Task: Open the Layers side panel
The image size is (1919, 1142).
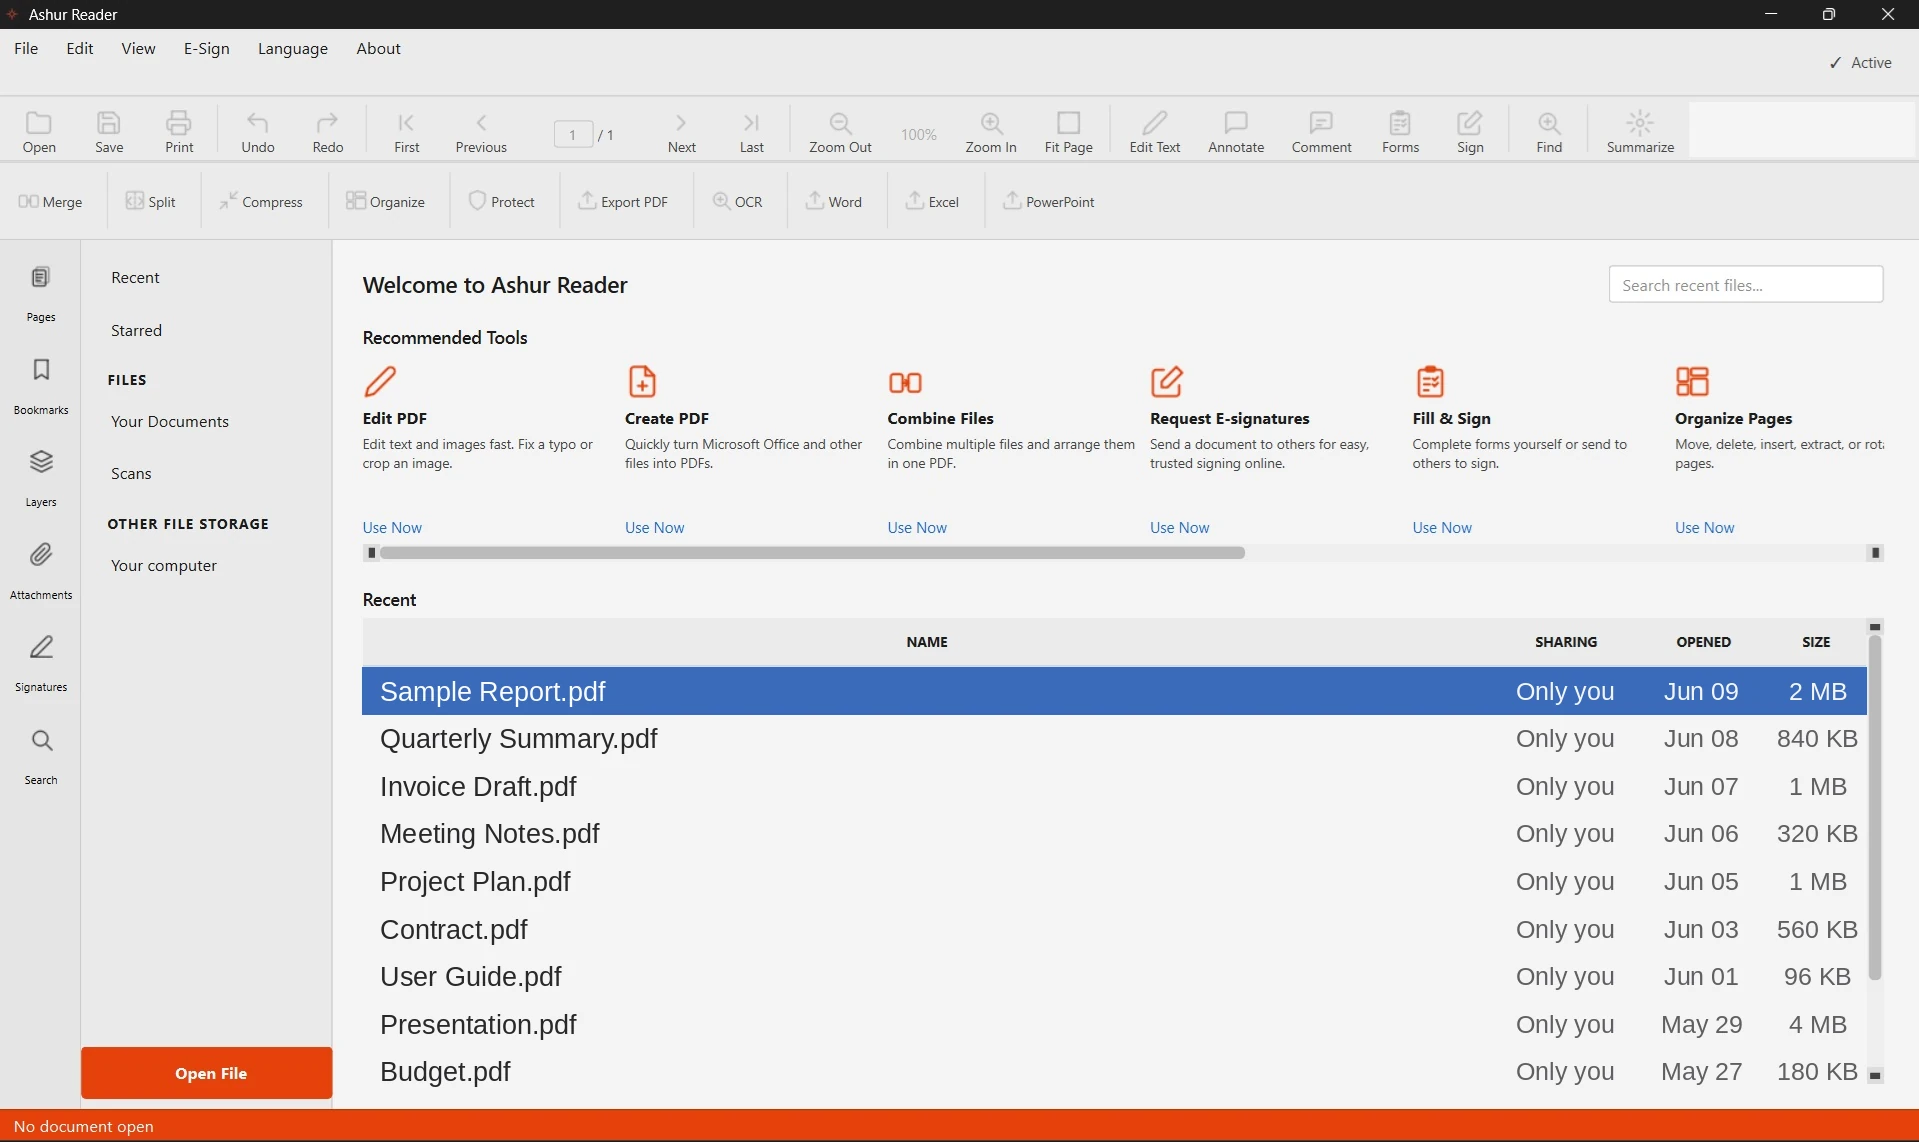Action: pyautogui.click(x=41, y=479)
